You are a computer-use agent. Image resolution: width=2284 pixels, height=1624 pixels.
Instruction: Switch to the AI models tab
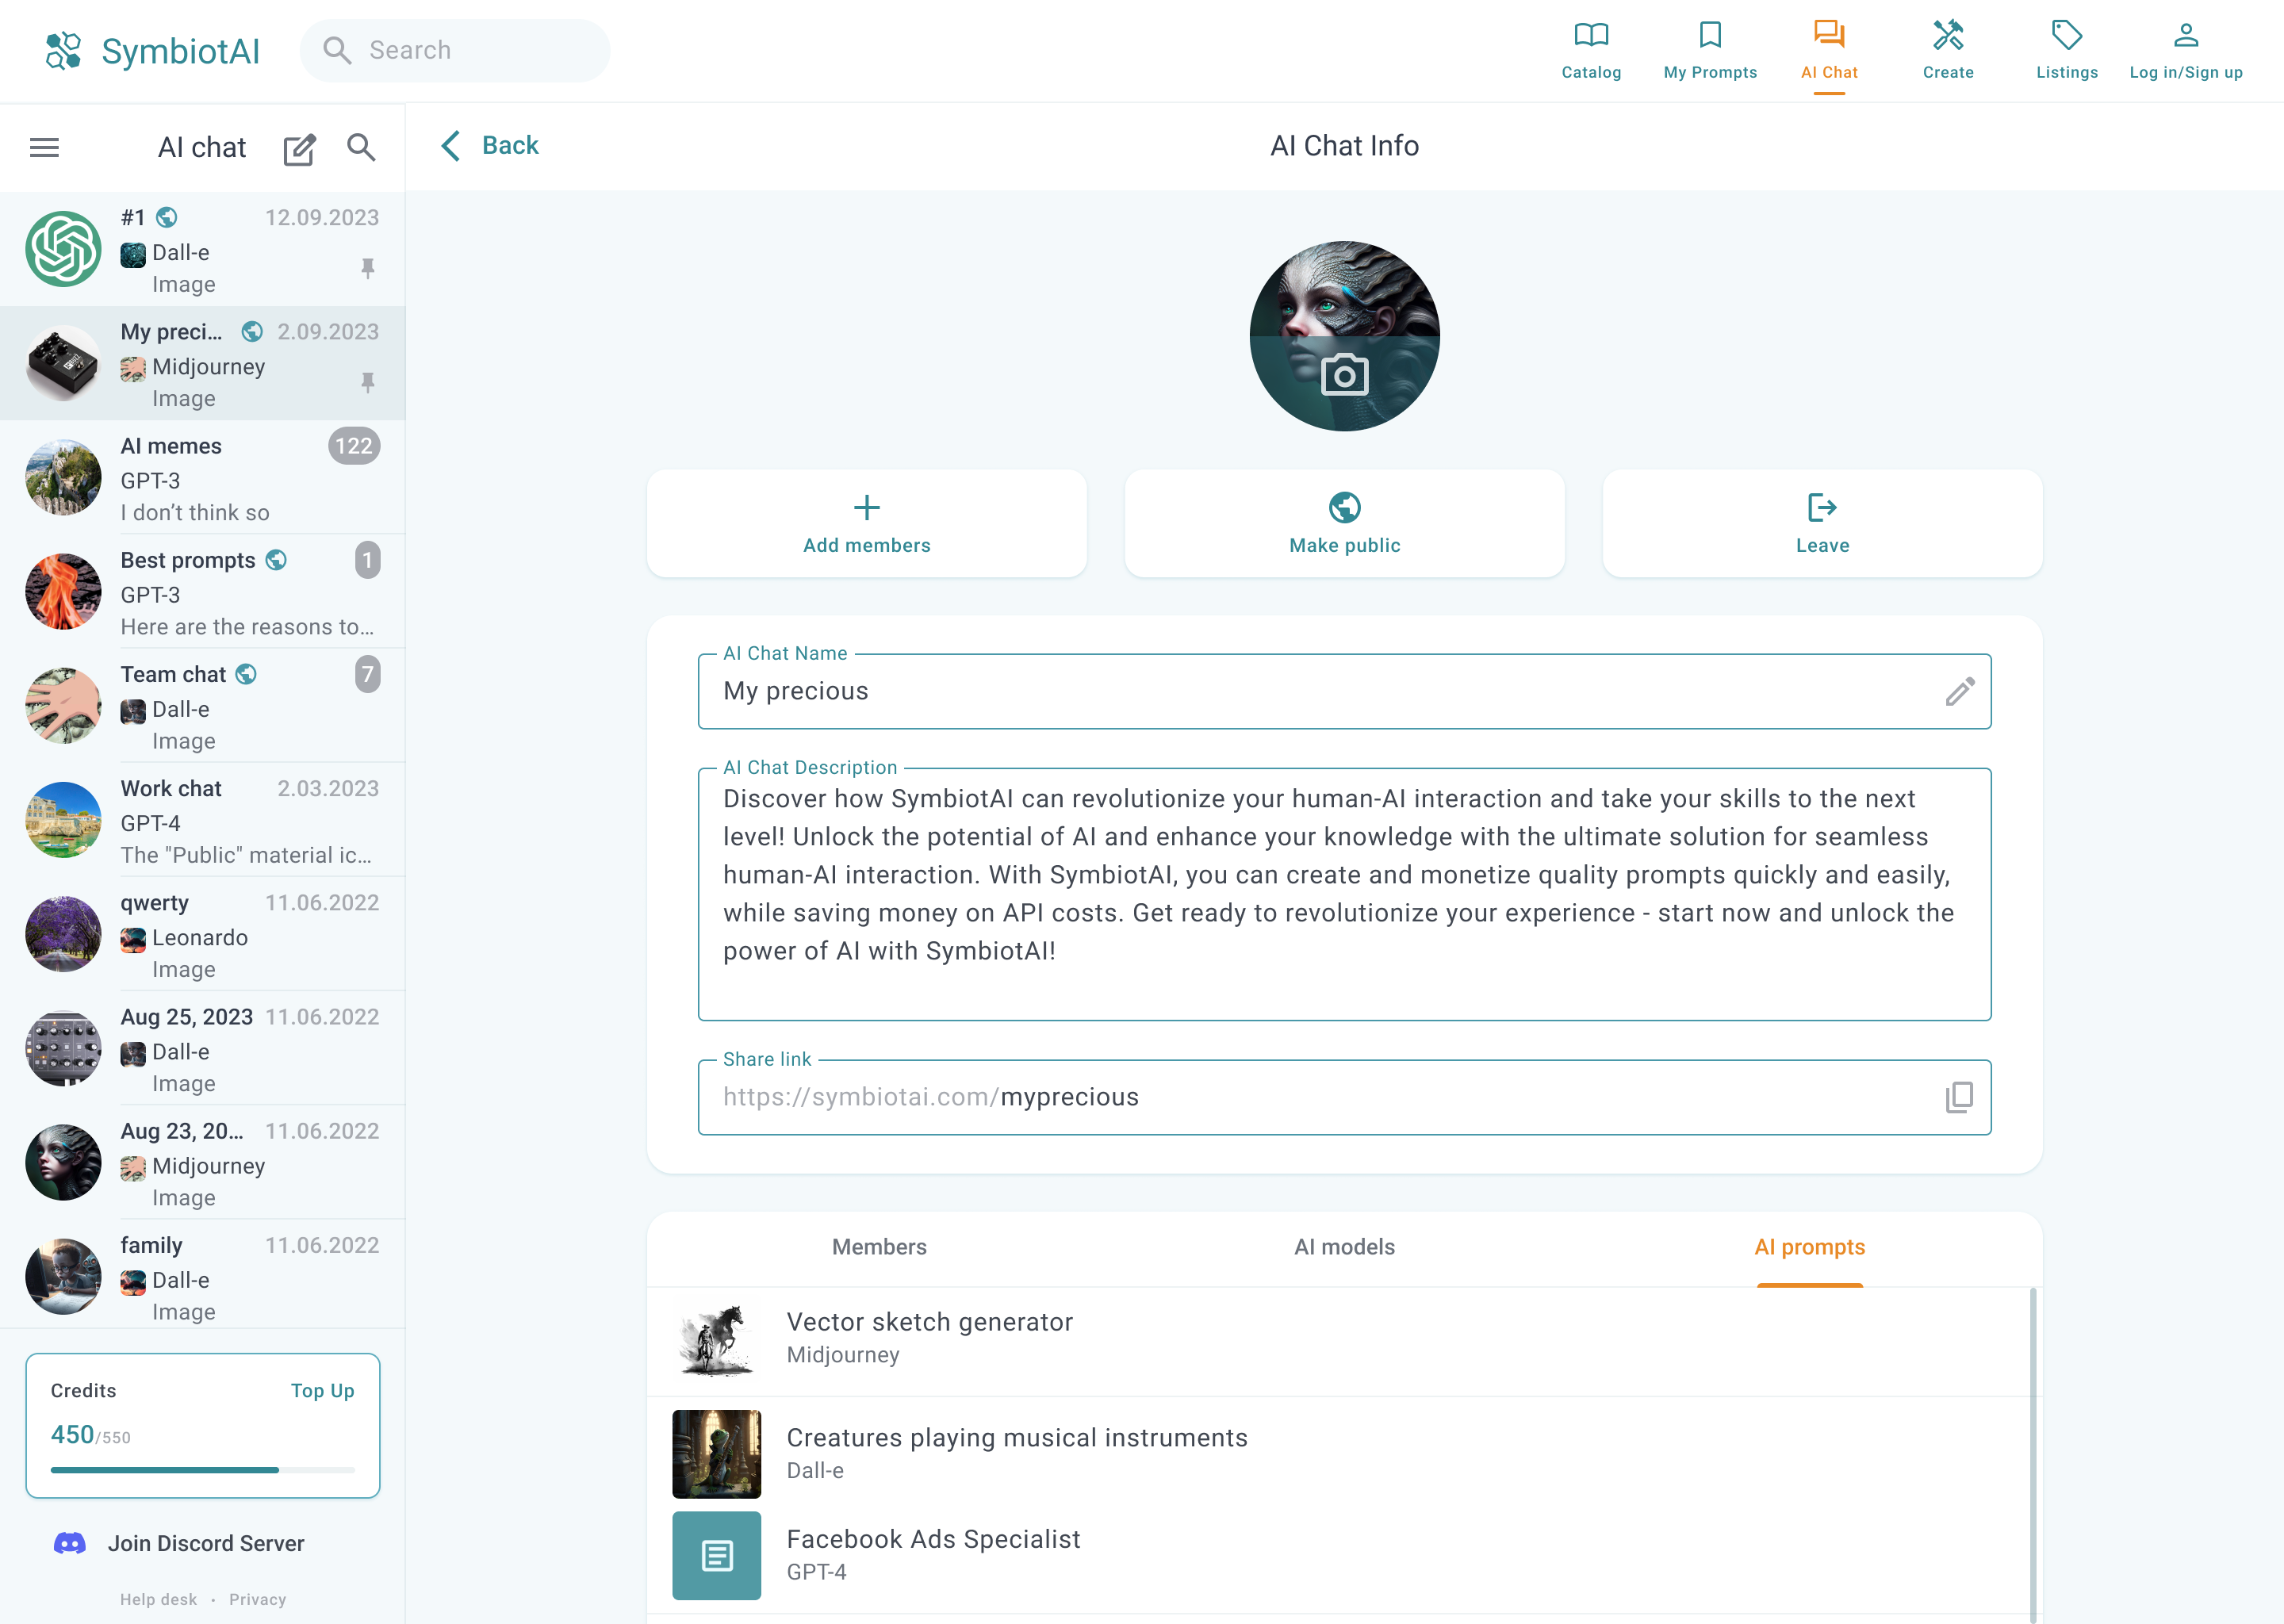point(1344,1247)
